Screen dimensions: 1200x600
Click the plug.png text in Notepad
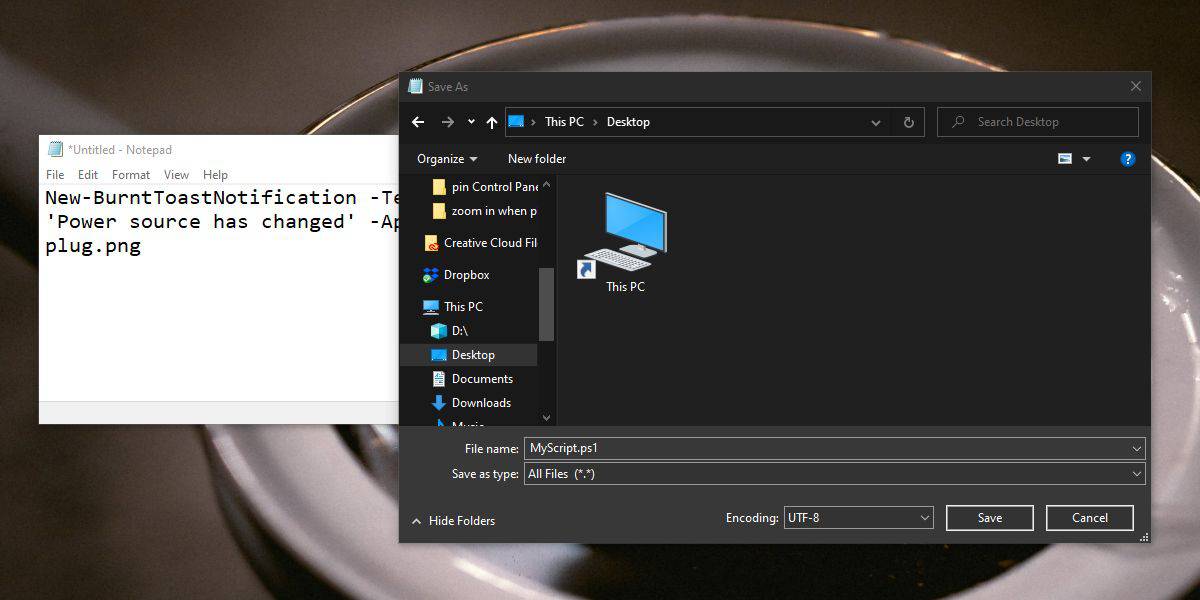click(93, 246)
